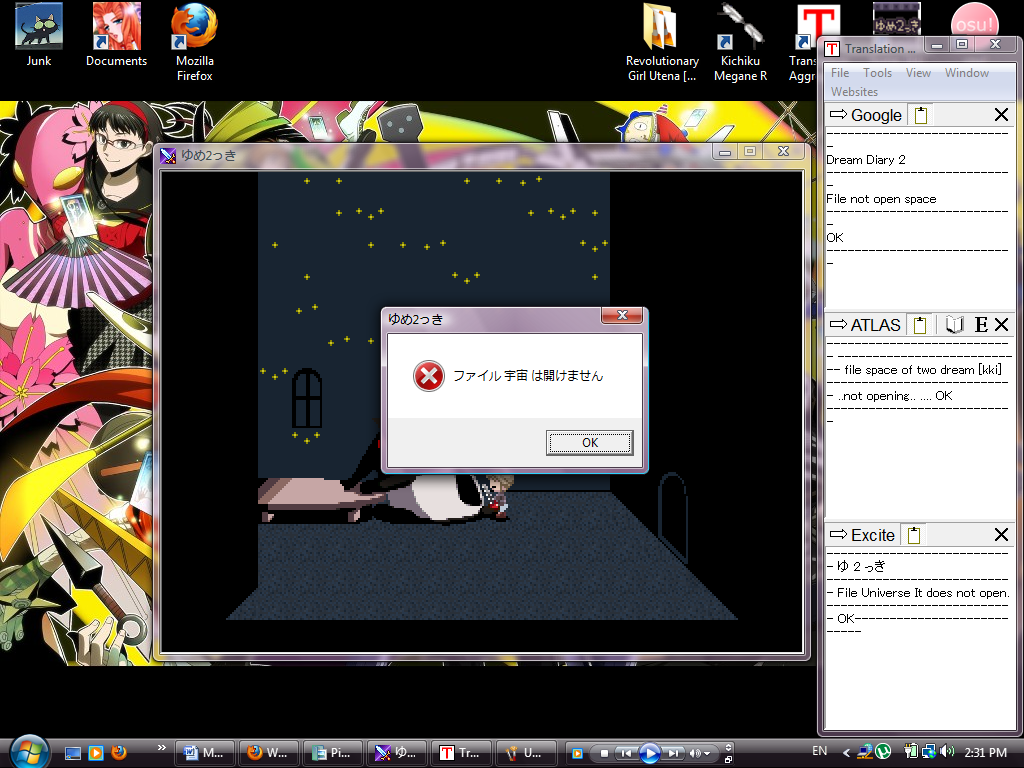Close the ATLAS translation panel

pyautogui.click(x=1001, y=325)
